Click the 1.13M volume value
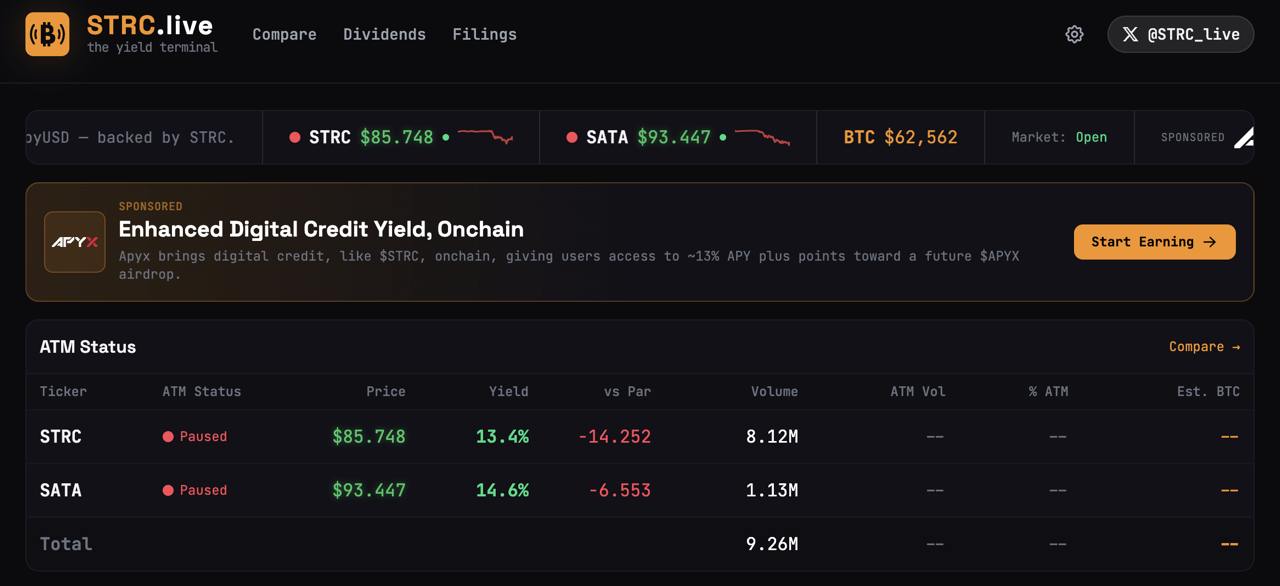This screenshot has width=1280, height=586. pos(772,490)
